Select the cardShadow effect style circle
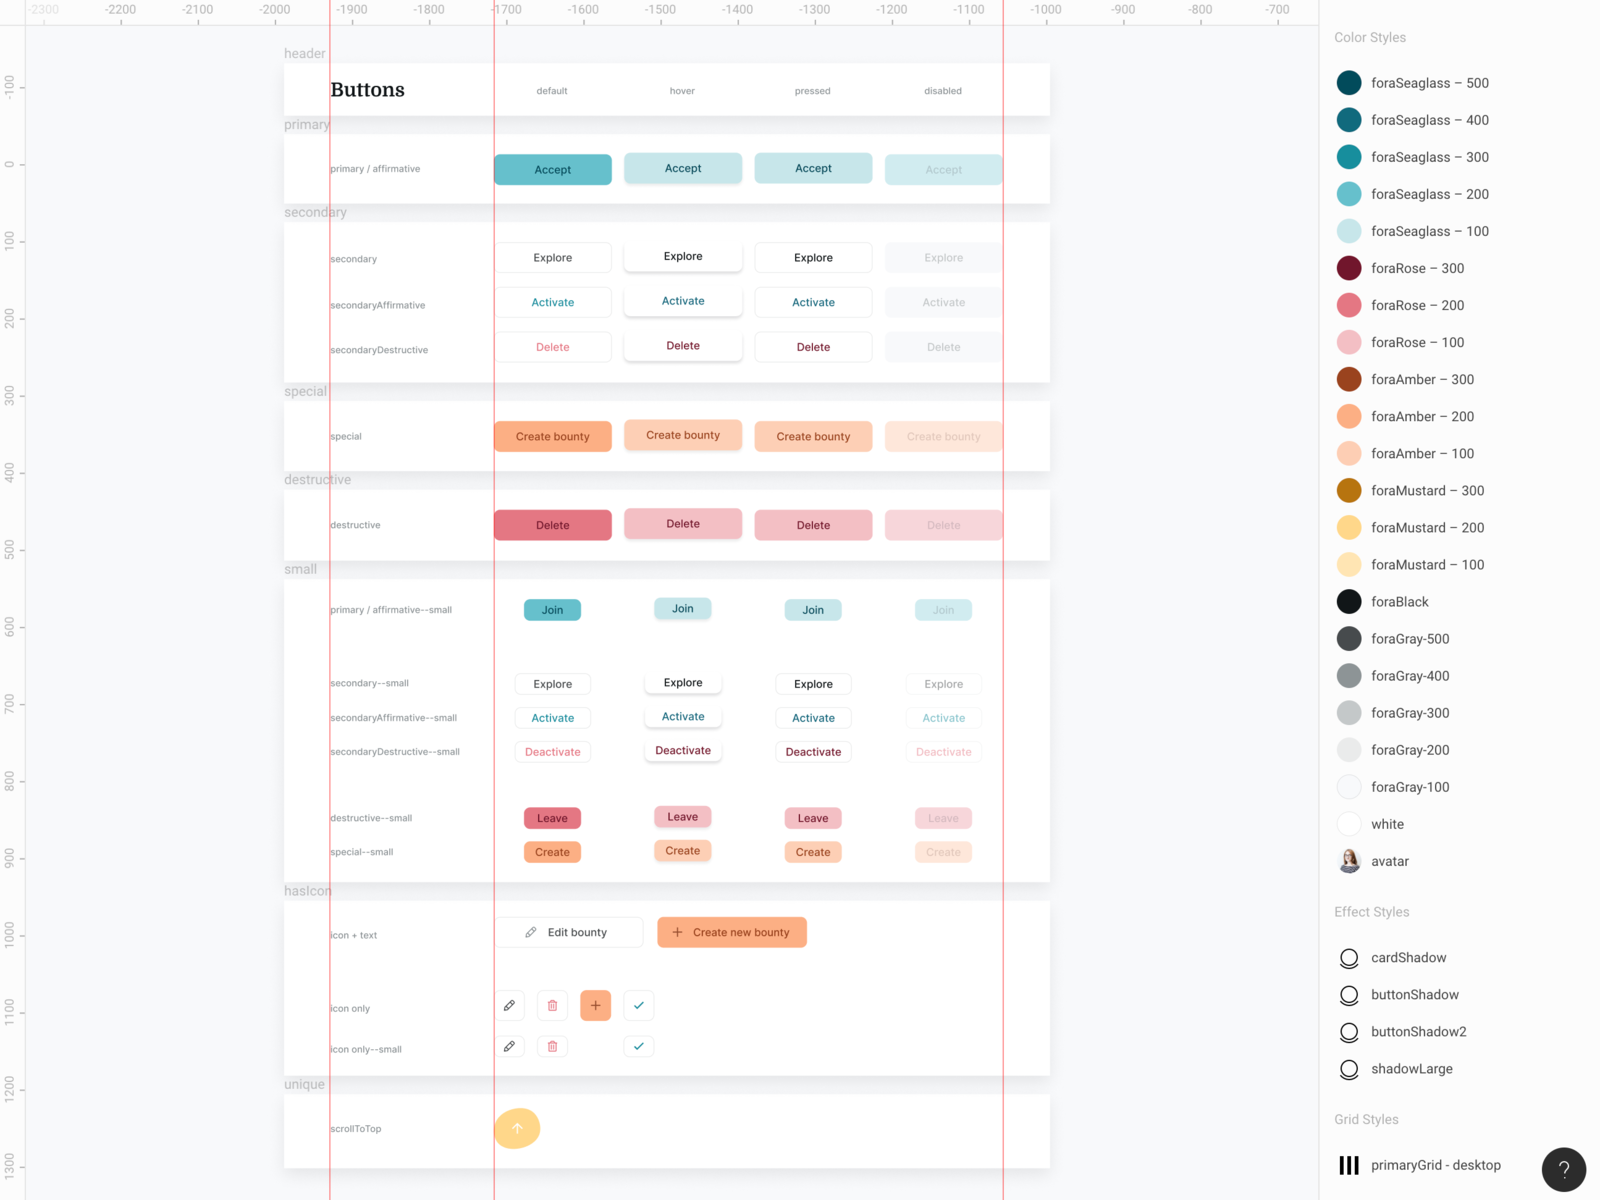Screen dimensions: 1600x1200 pos(1349,957)
